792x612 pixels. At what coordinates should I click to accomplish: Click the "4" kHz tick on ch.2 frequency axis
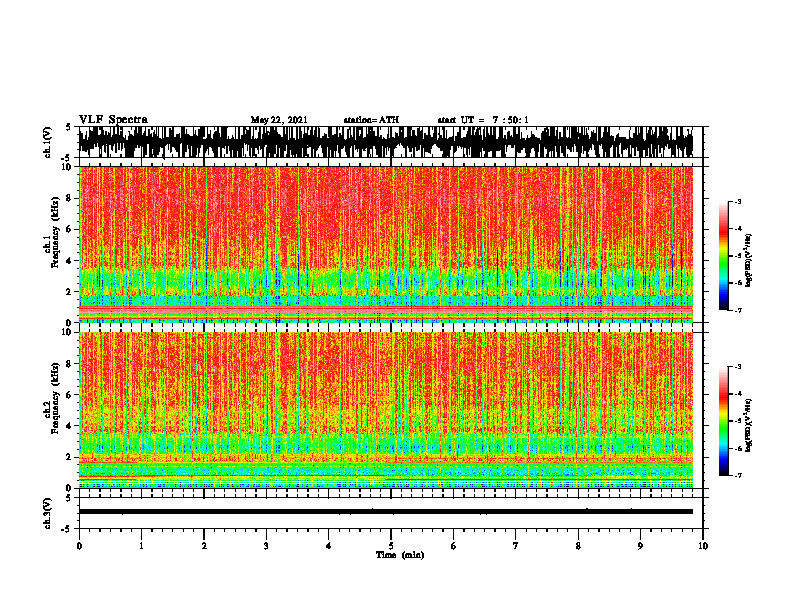[x=69, y=426]
